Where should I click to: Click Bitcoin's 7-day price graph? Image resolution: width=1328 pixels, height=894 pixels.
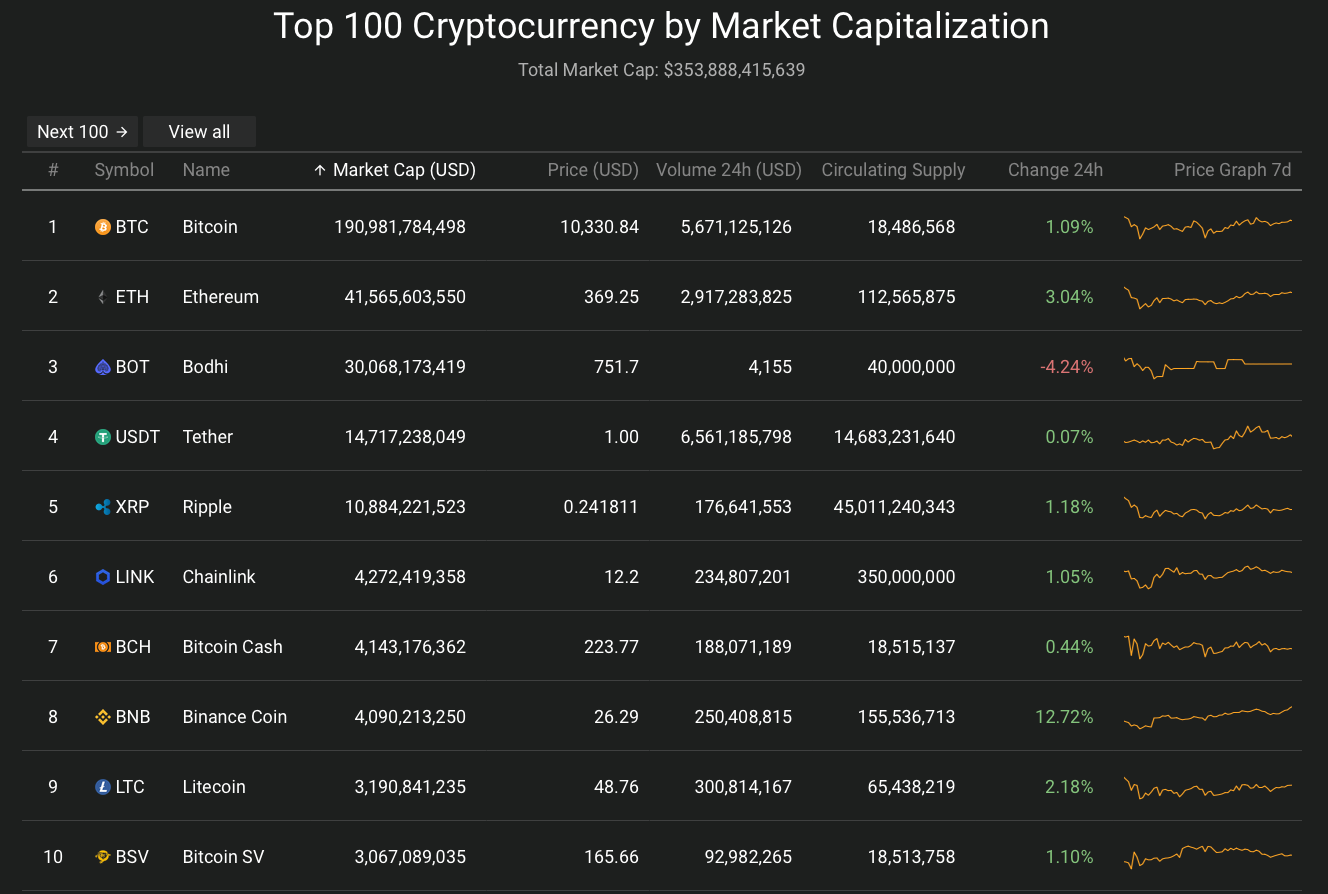(1208, 227)
